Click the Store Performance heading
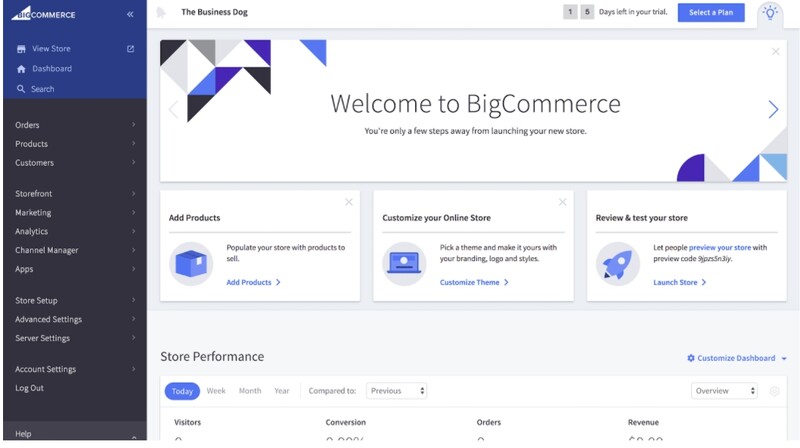This screenshot has height=448, width=800. 212,357
